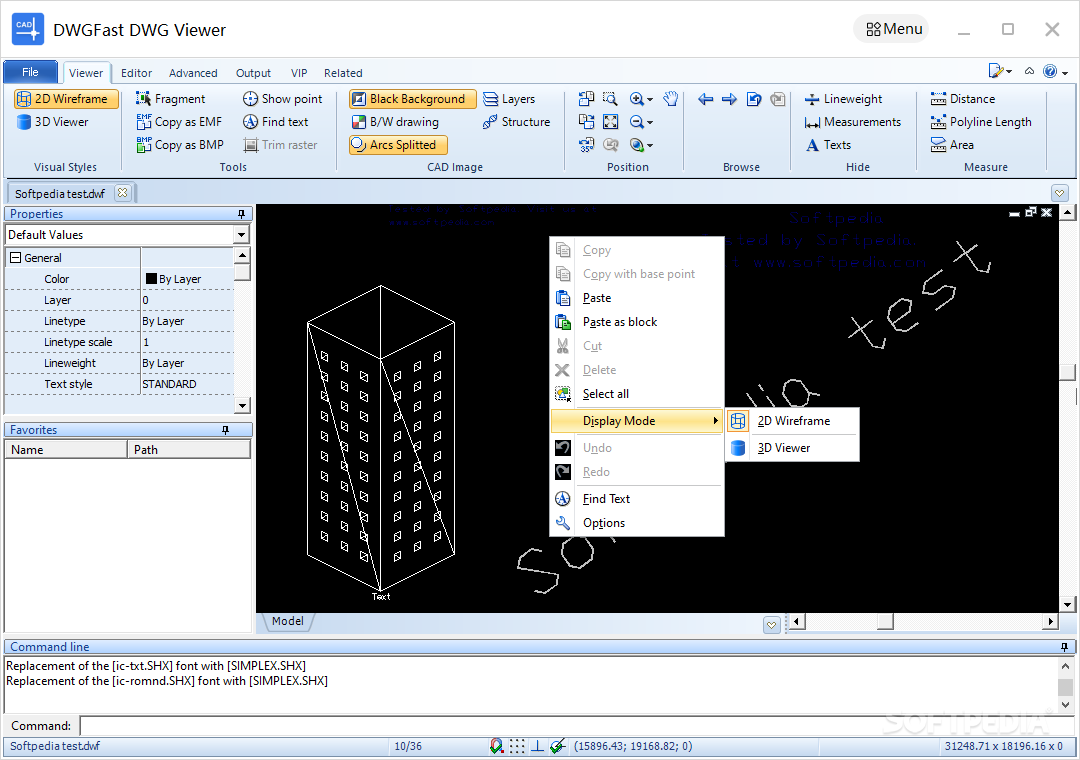Select the 3D Viewer visual style in ribbon
Image resolution: width=1080 pixels, height=760 pixels.
pos(53,122)
